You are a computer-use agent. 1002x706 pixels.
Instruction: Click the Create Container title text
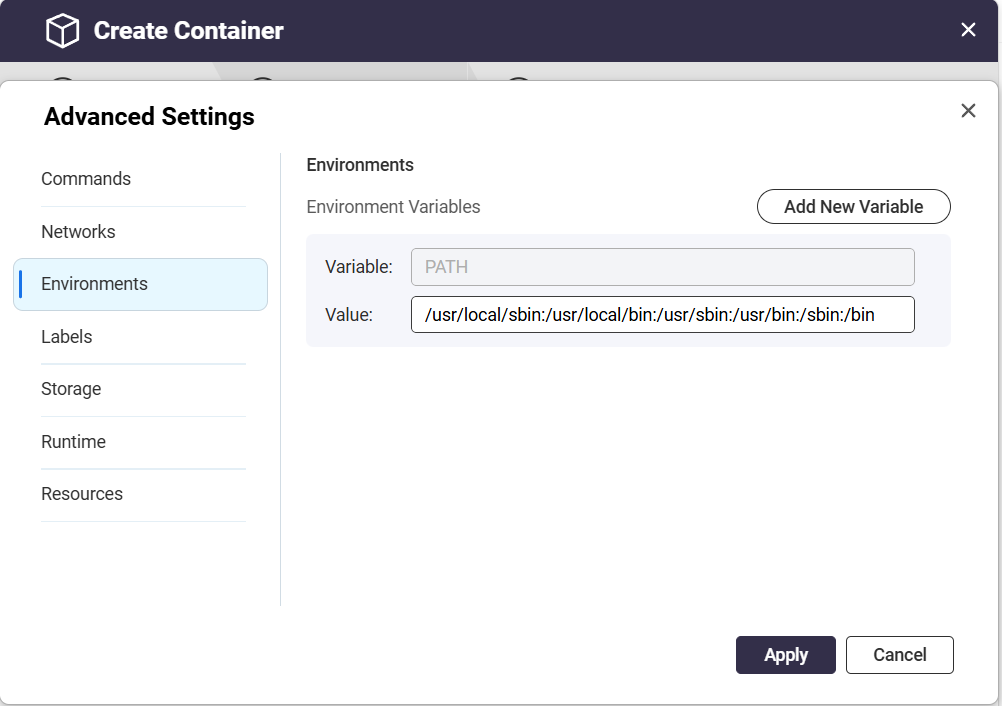[189, 31]
